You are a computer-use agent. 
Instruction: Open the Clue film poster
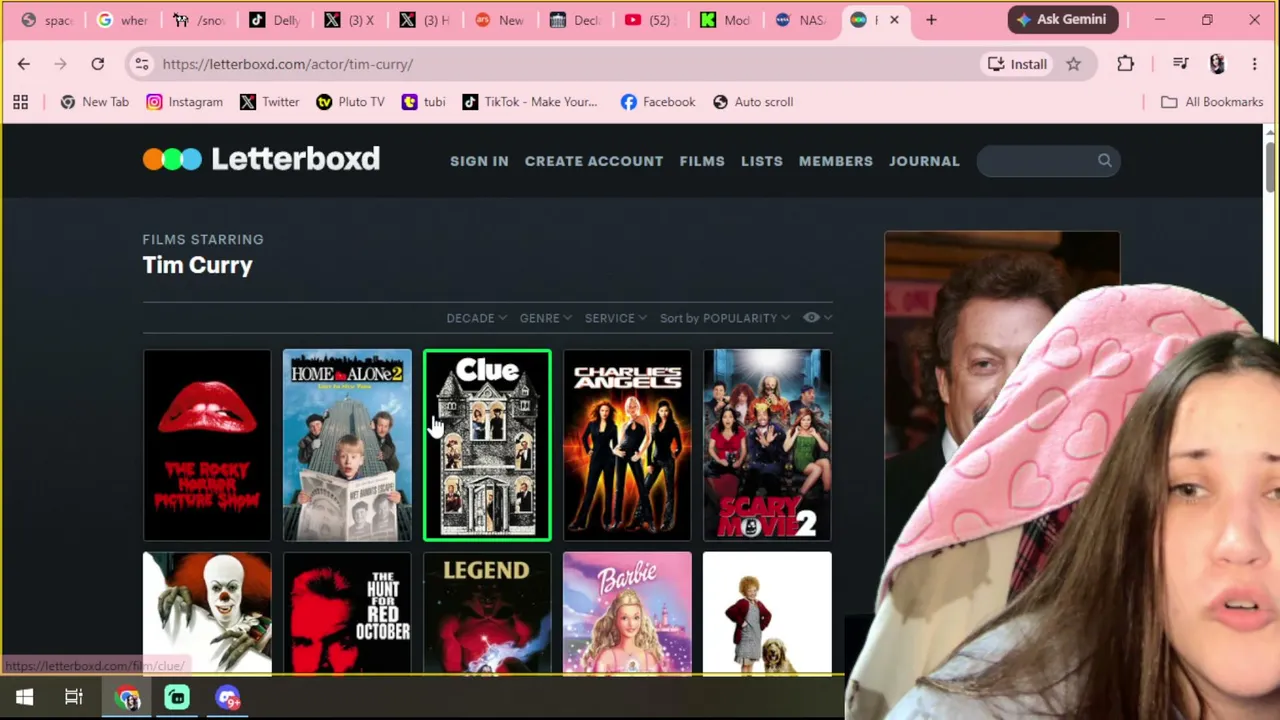(x=487, y=445)
